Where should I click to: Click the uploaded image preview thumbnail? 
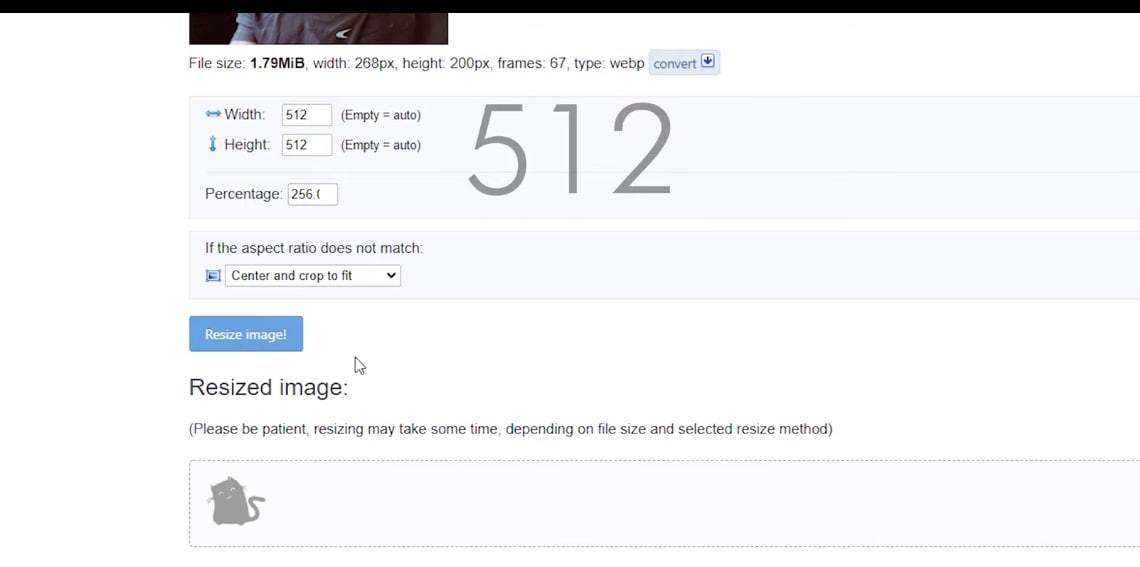[x=318, y=28]
